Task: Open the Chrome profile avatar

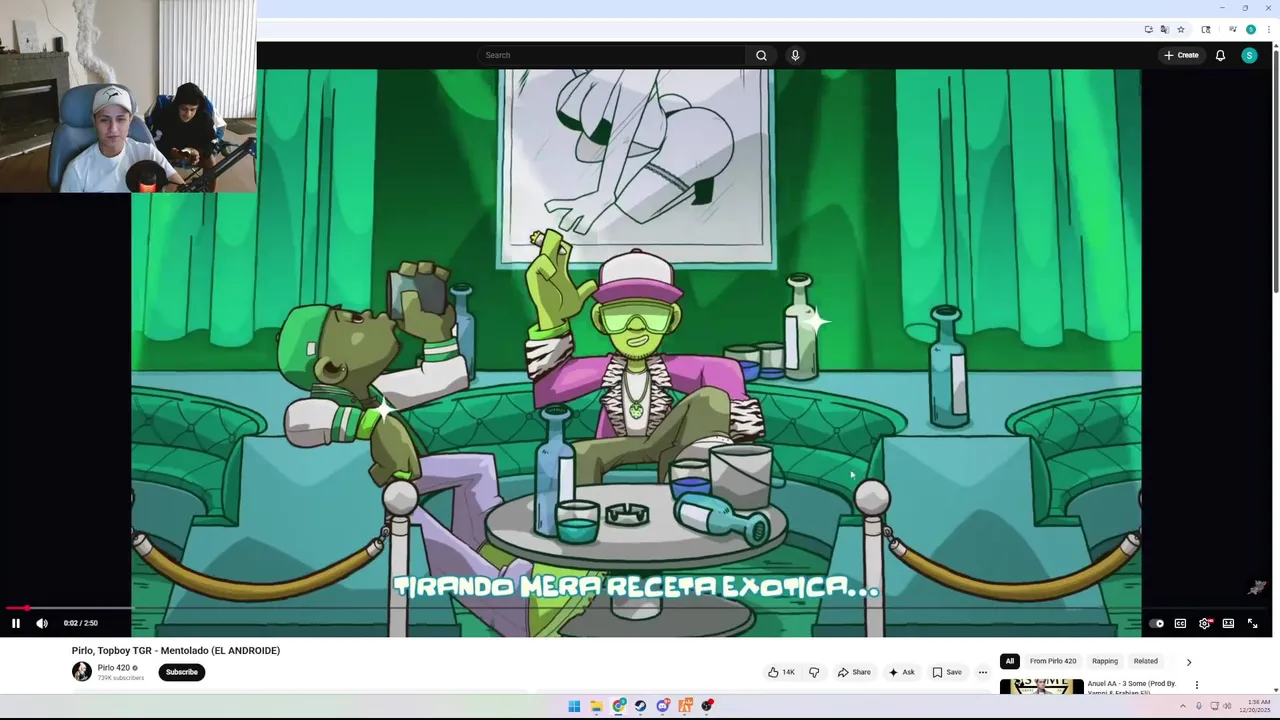Action: pos(1251,29)
